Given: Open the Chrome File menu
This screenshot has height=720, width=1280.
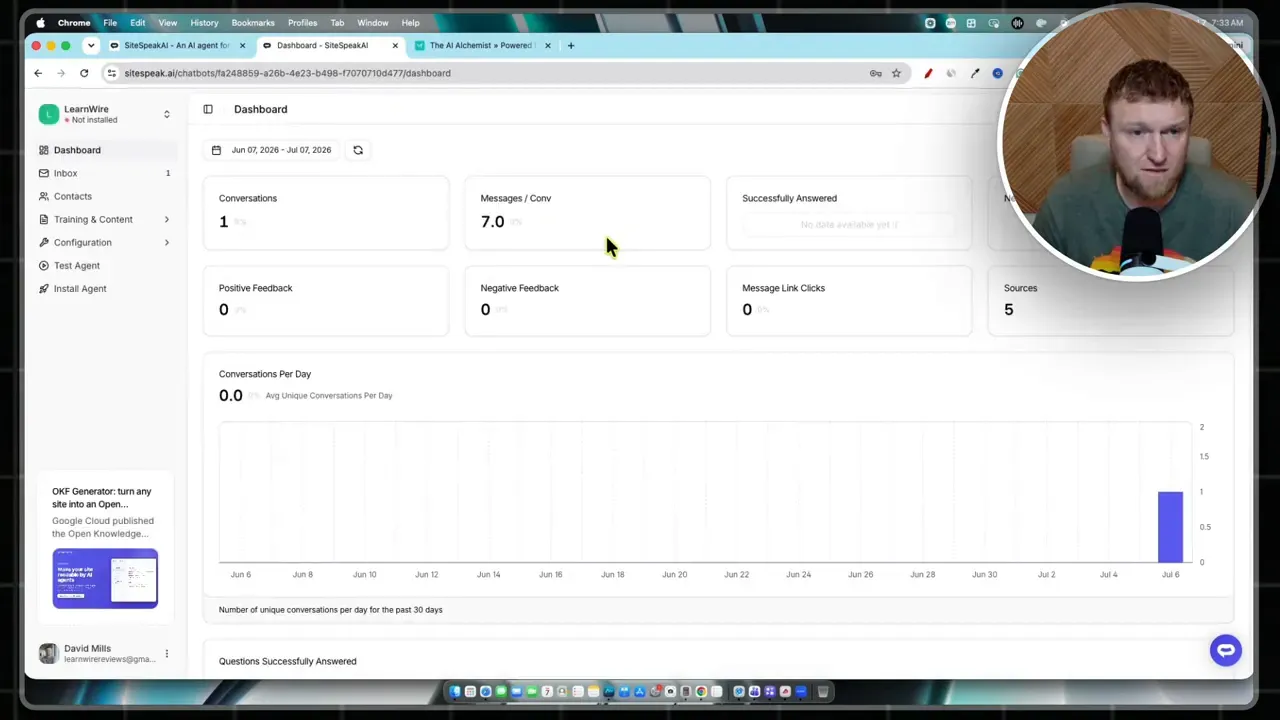Looking at the screenshot, I should [x=110, y=22].
